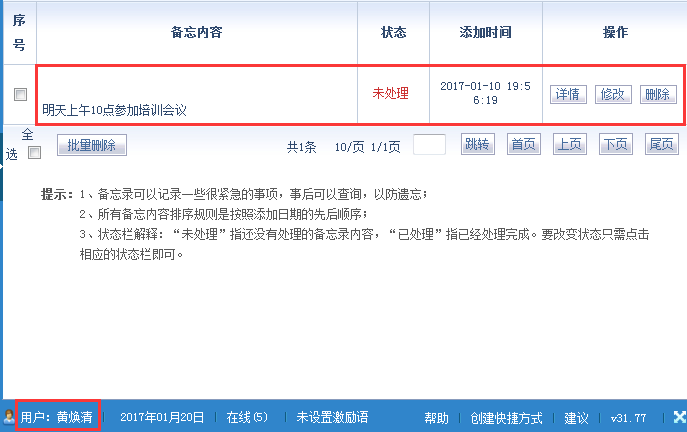Viewport: 687px width, 432px height.
Task: Click 修改 to edit the memo
Action: coord(612,94)
